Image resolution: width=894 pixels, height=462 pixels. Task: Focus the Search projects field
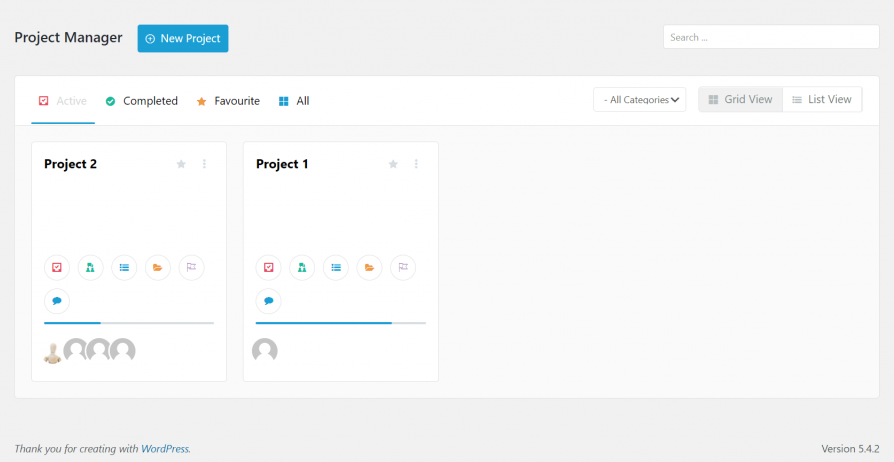point(771,37)
